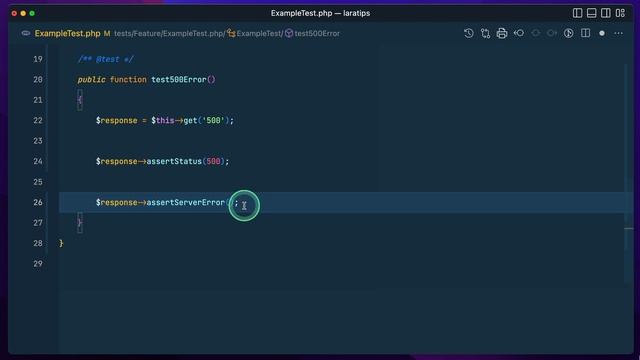Image resolution: width=640 pixels, height=360 pixels.
Task: Click the greyed middle change navigation icon
Action: pyautogui.click(x=536, y=33)
